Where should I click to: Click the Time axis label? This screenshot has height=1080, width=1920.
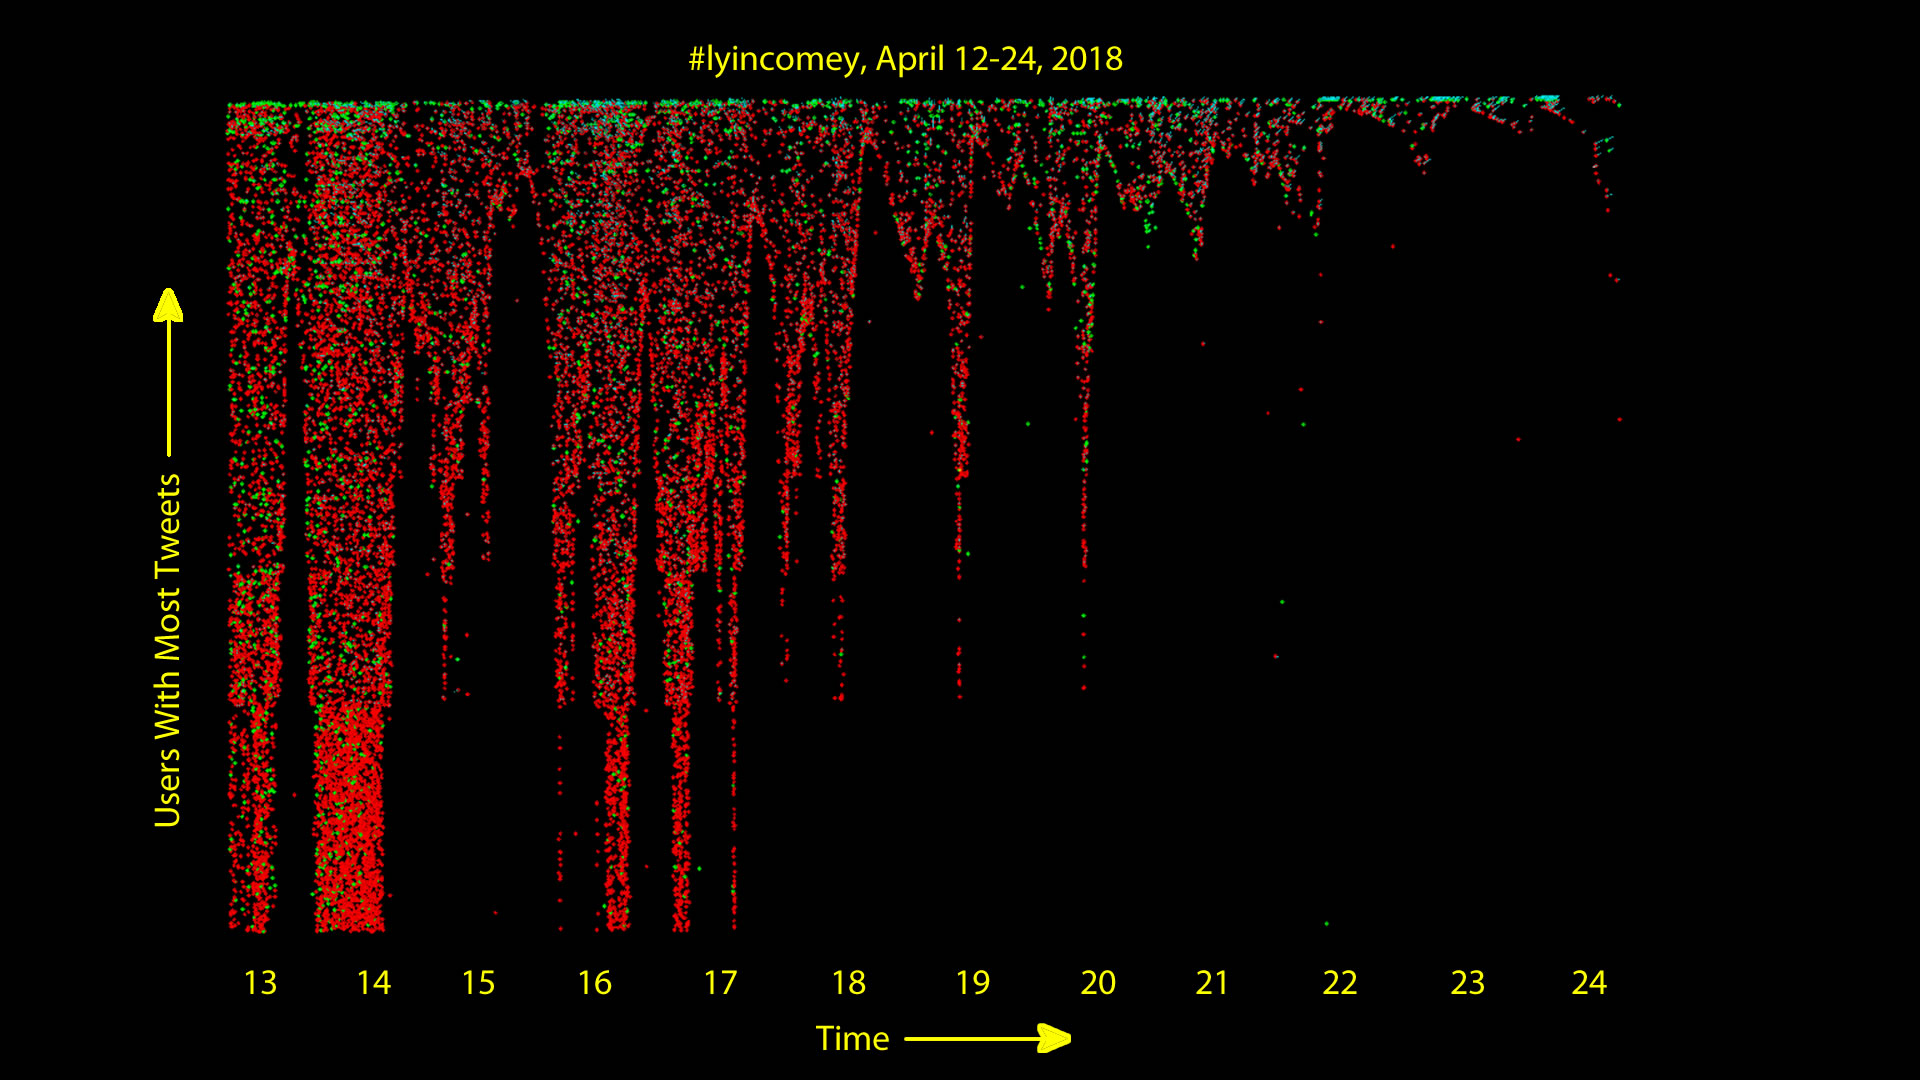[852, 1039]
